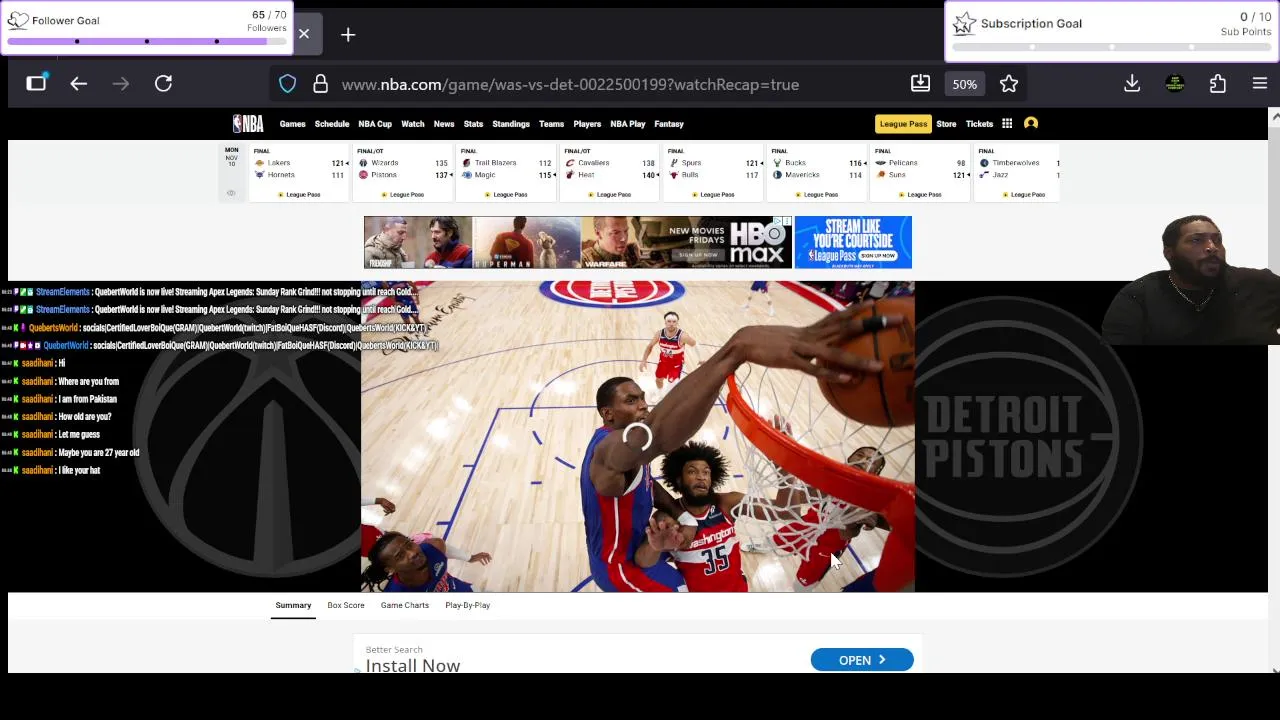The image size is (1280, 720).
Task: Go to the NBA Cup section
Action: (x=375, y=124)
